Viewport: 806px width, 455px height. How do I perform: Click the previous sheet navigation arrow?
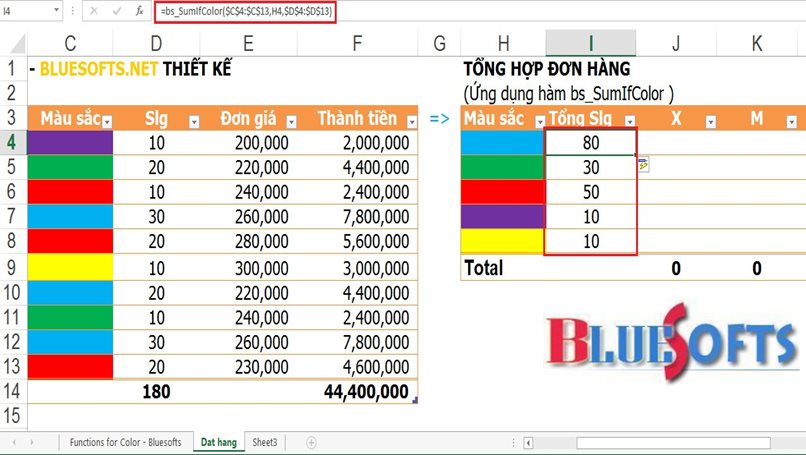[x=14, y=442]
